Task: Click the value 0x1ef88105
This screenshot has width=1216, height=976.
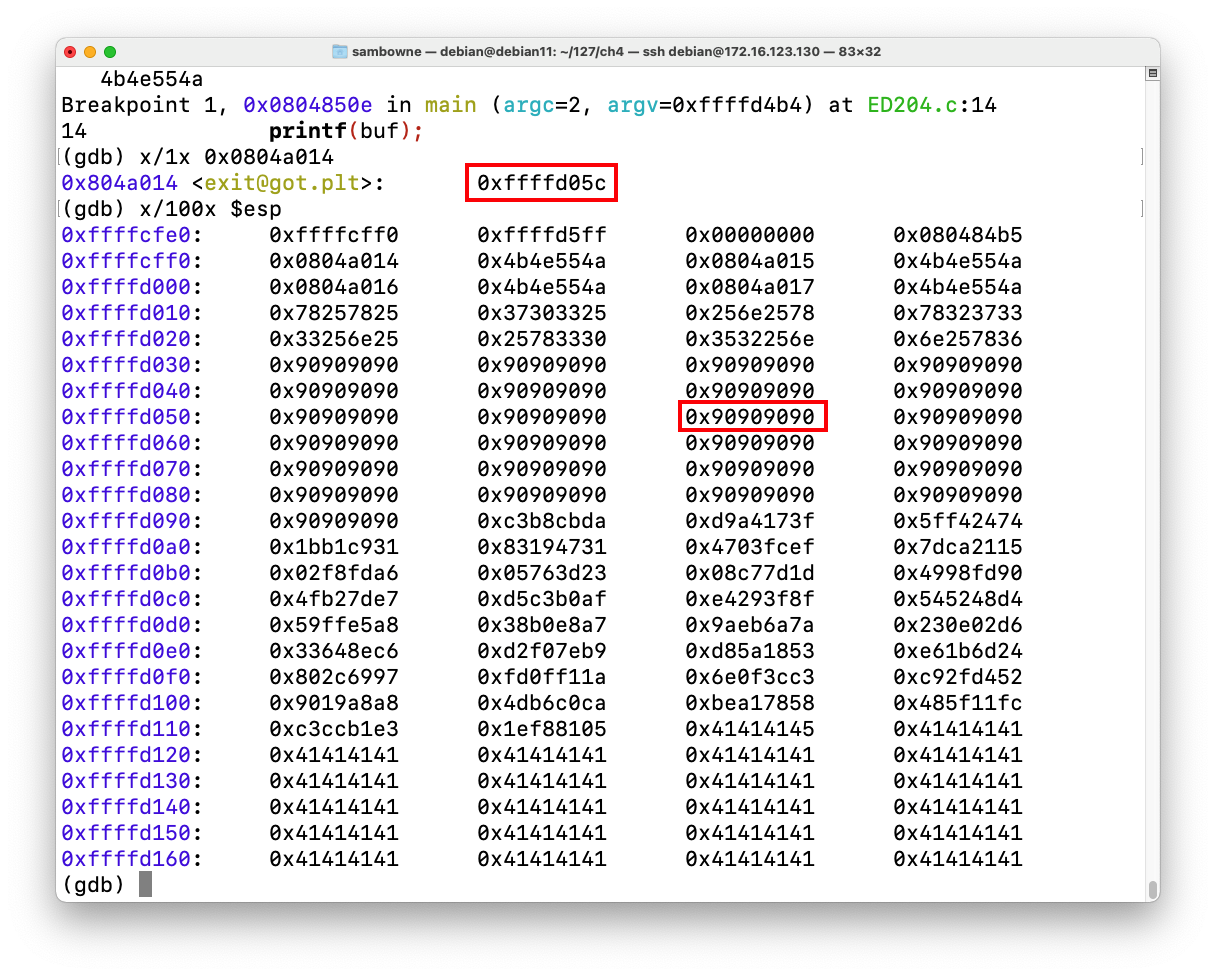Action: [542, 729]
